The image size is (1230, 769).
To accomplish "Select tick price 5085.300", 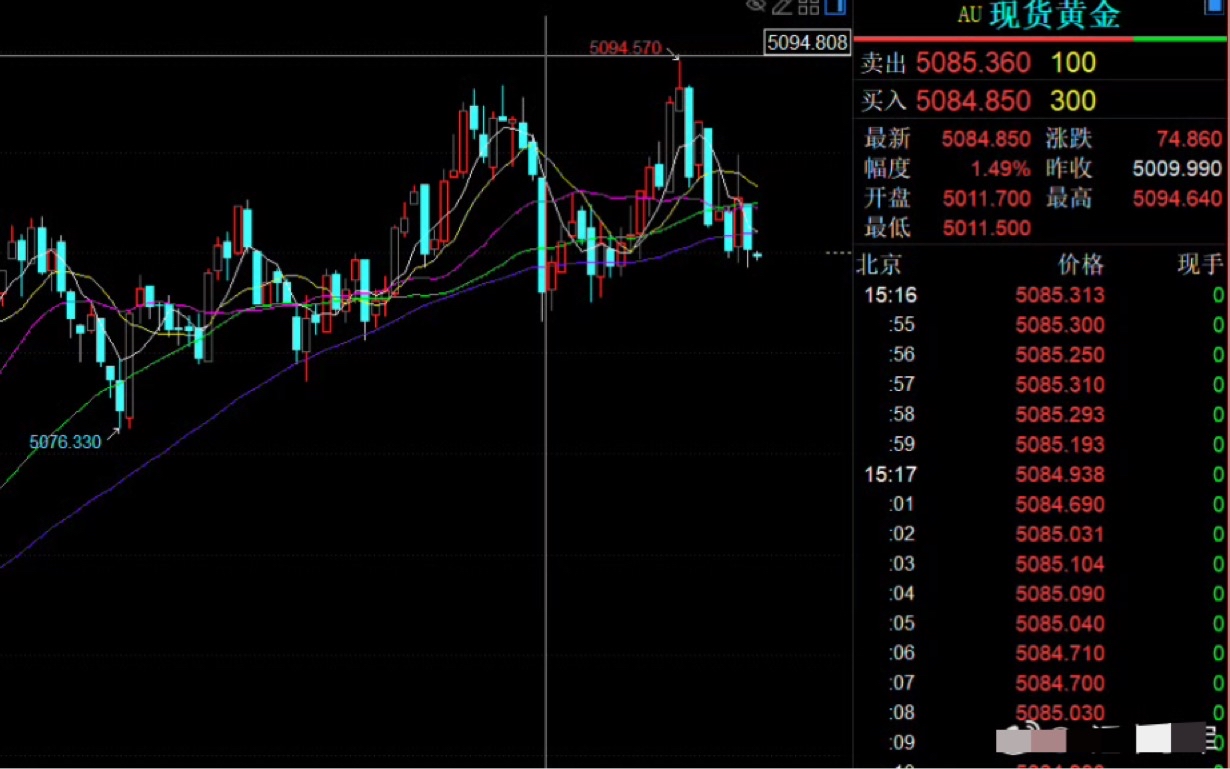I will click(x=1060, y=325).
